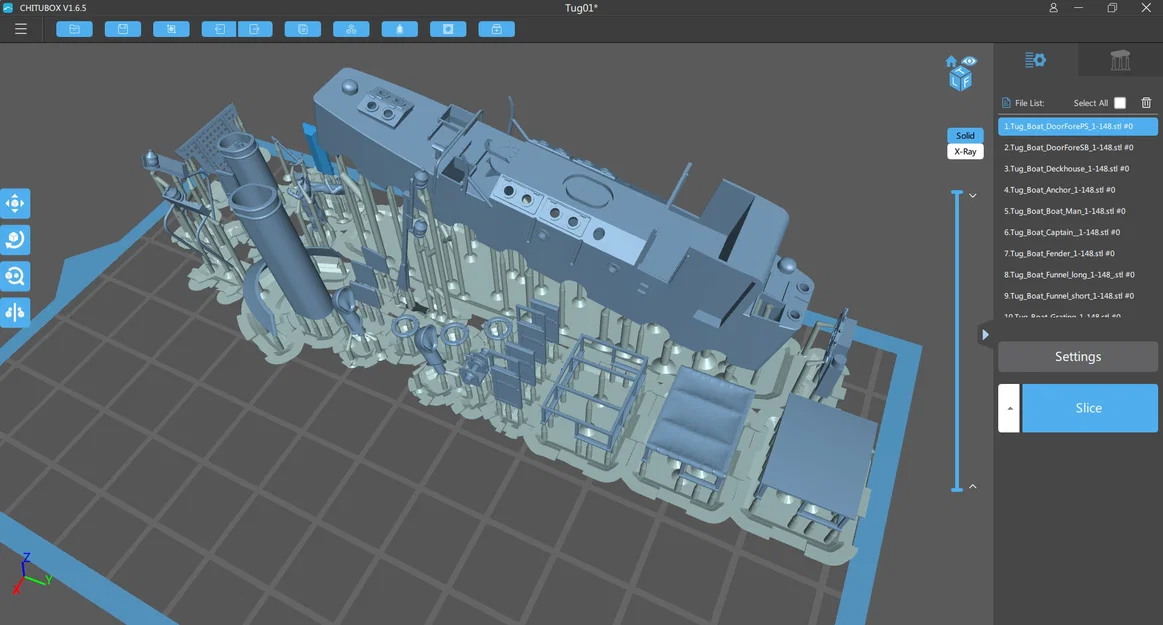Select the Rotate tool in left sidebar
This screenshot has width=1163, height=625.
click(x=15, y=239)
